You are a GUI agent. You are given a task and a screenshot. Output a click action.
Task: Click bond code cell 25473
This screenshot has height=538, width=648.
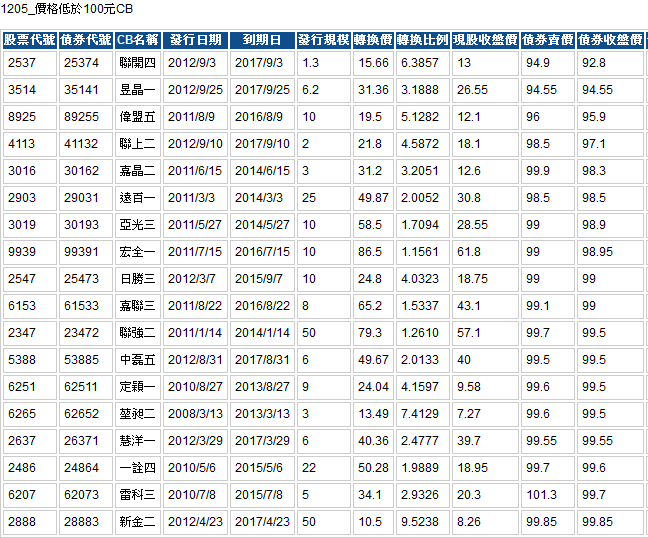click(86, 279)
